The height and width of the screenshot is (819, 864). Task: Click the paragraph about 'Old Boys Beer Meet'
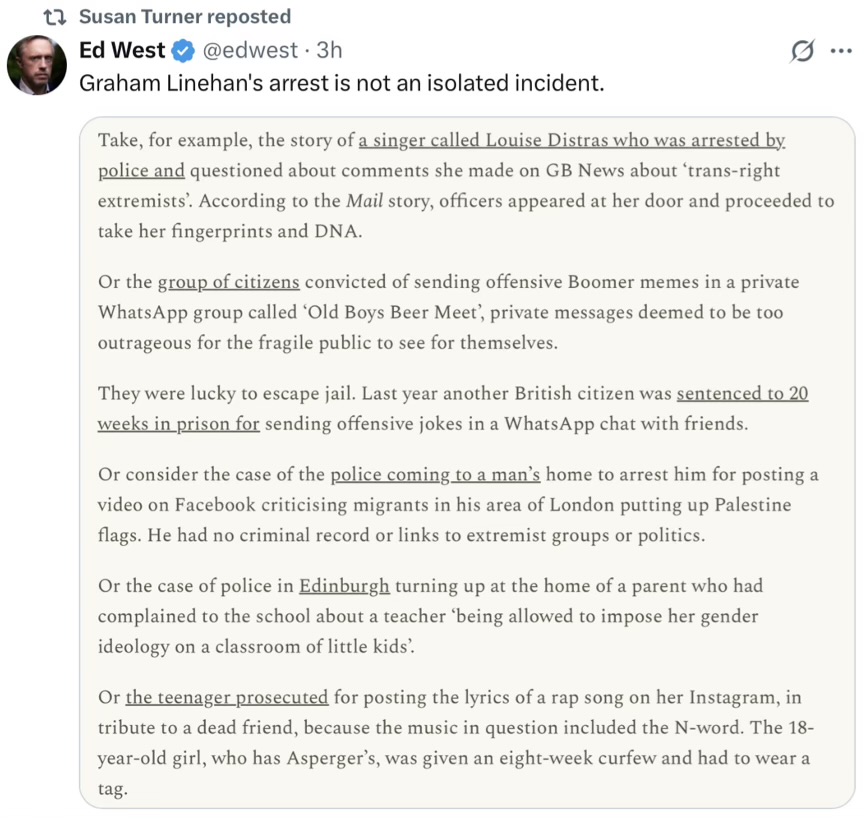click(441, 312)
